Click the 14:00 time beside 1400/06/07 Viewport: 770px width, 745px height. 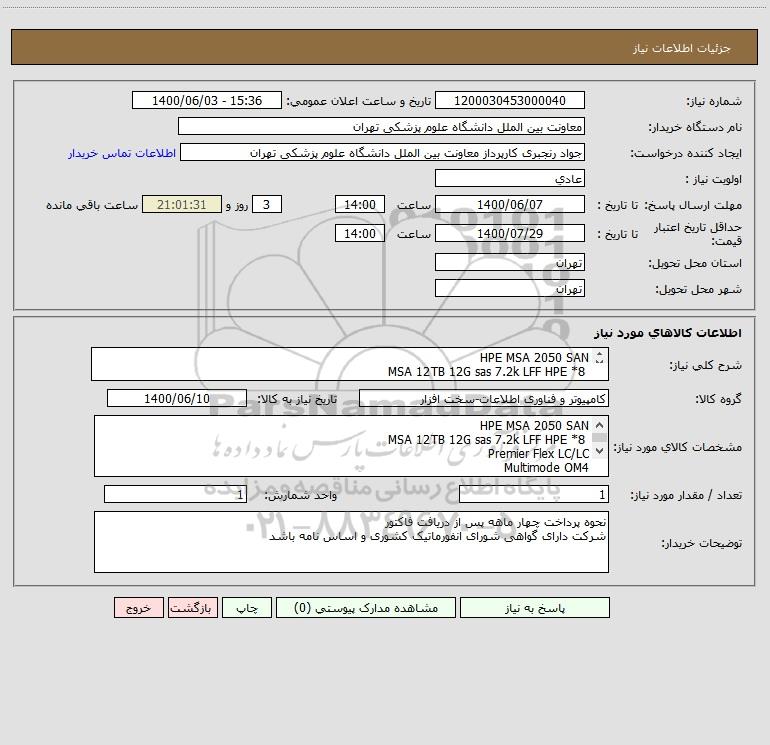coord(359,204)
